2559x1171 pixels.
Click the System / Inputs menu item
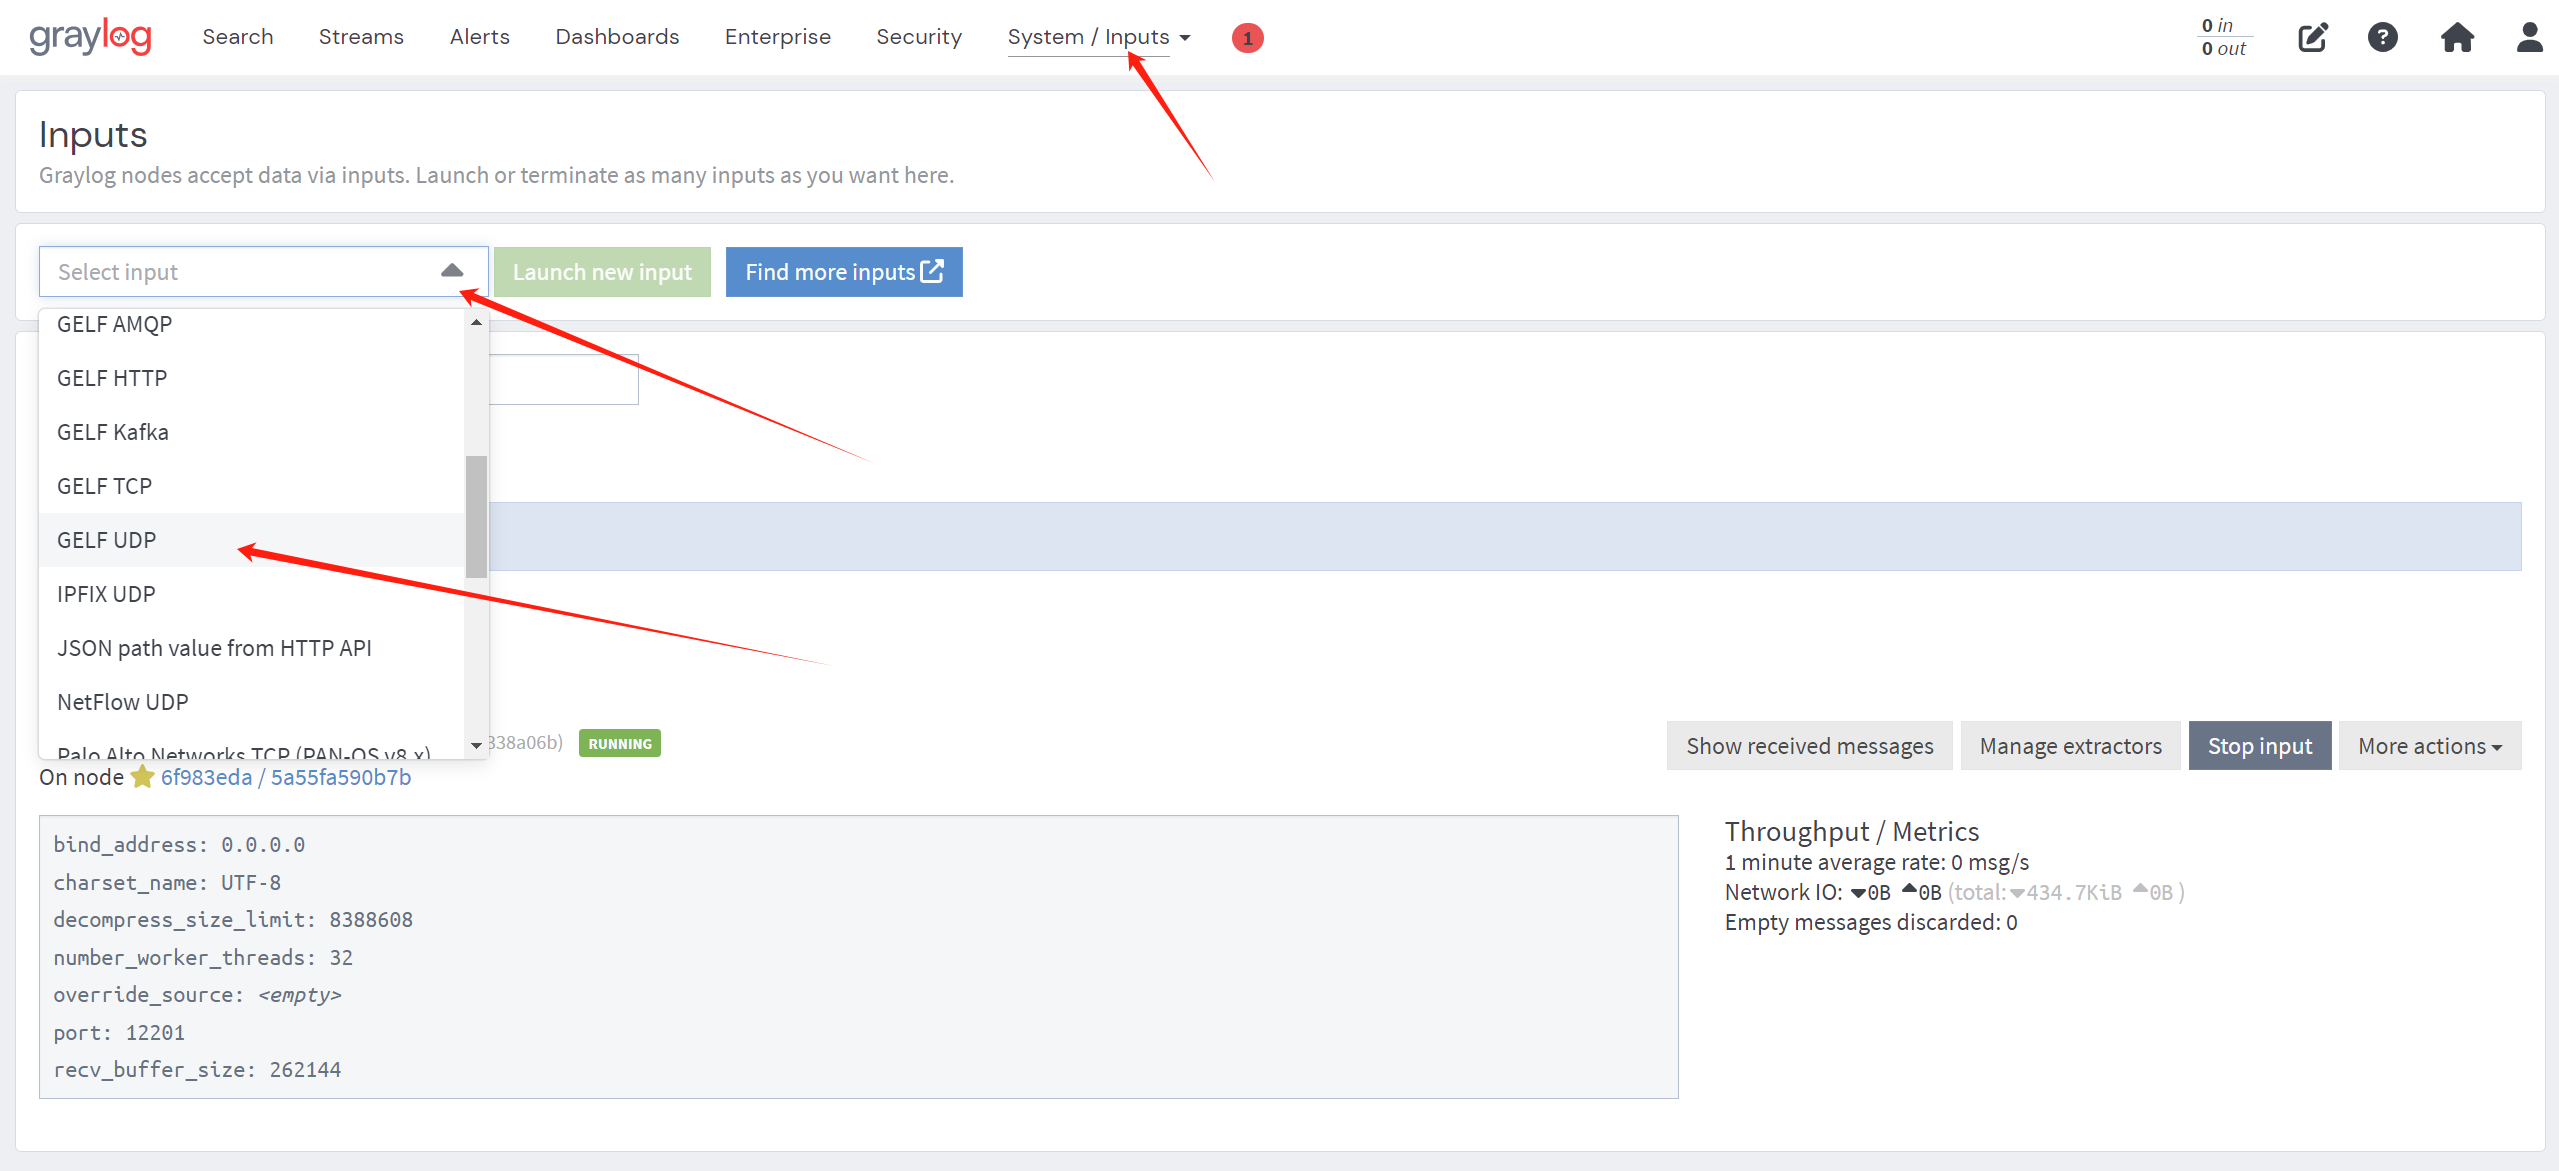pyautogui.click(x=1095, y=36)
